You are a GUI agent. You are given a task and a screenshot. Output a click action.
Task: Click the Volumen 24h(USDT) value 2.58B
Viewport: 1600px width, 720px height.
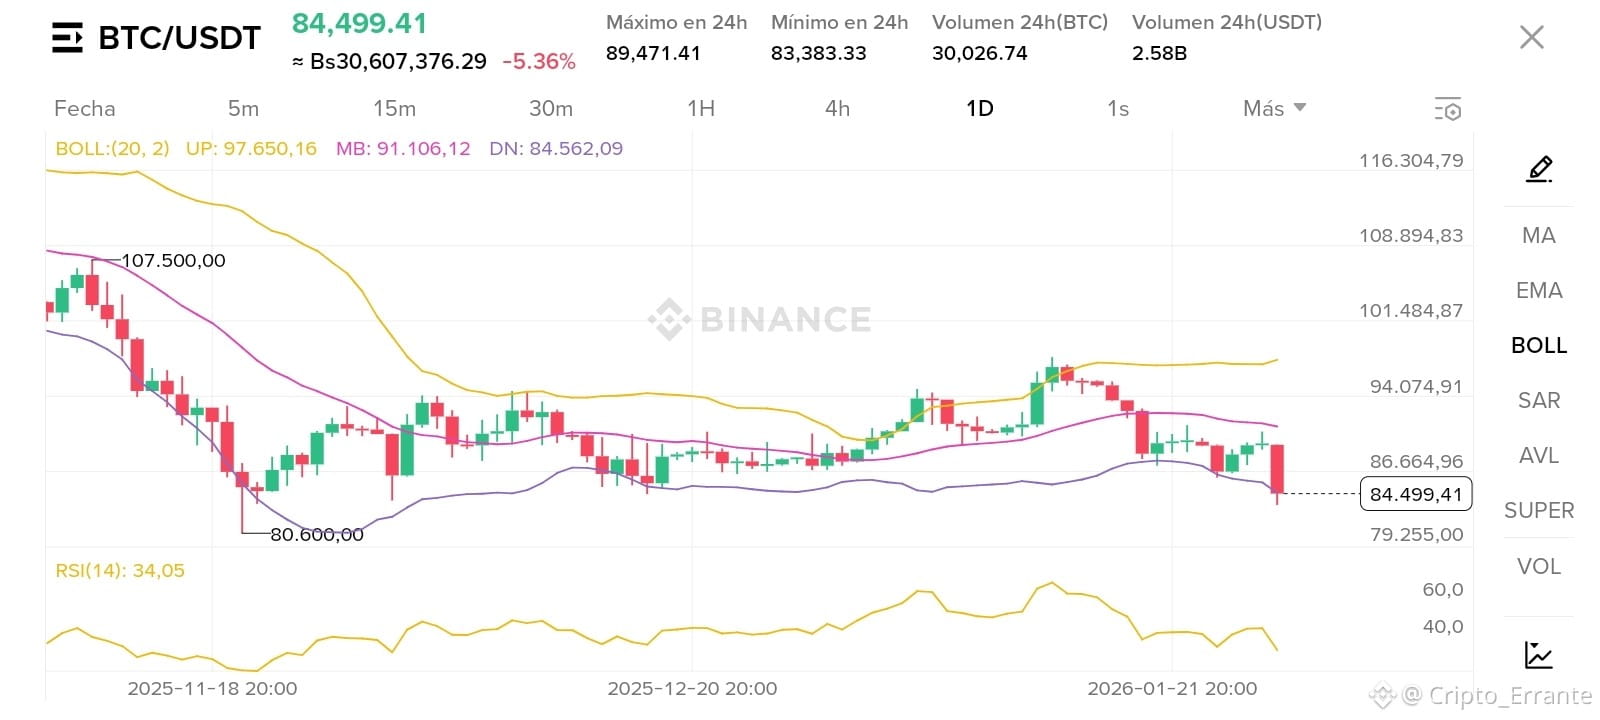[x=1159, y=53]
